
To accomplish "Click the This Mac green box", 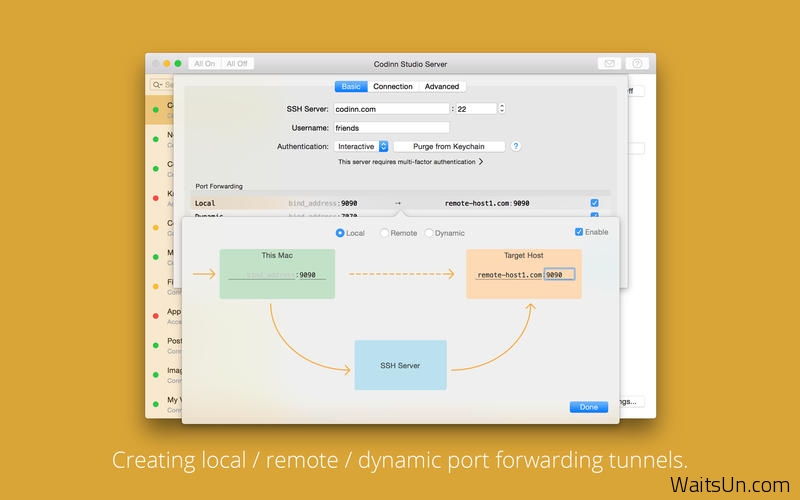I will pos(277,274).
